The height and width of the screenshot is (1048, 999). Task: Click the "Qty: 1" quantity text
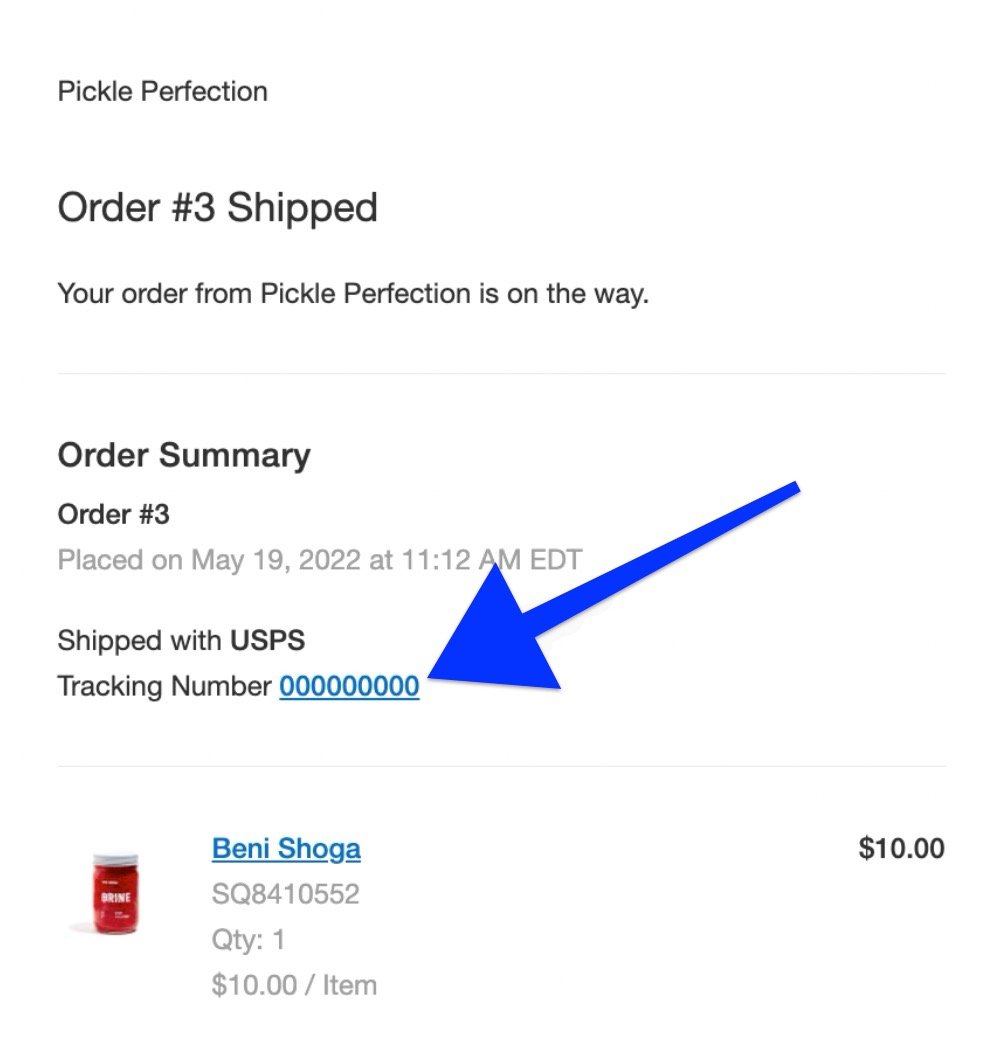point(248,940)
